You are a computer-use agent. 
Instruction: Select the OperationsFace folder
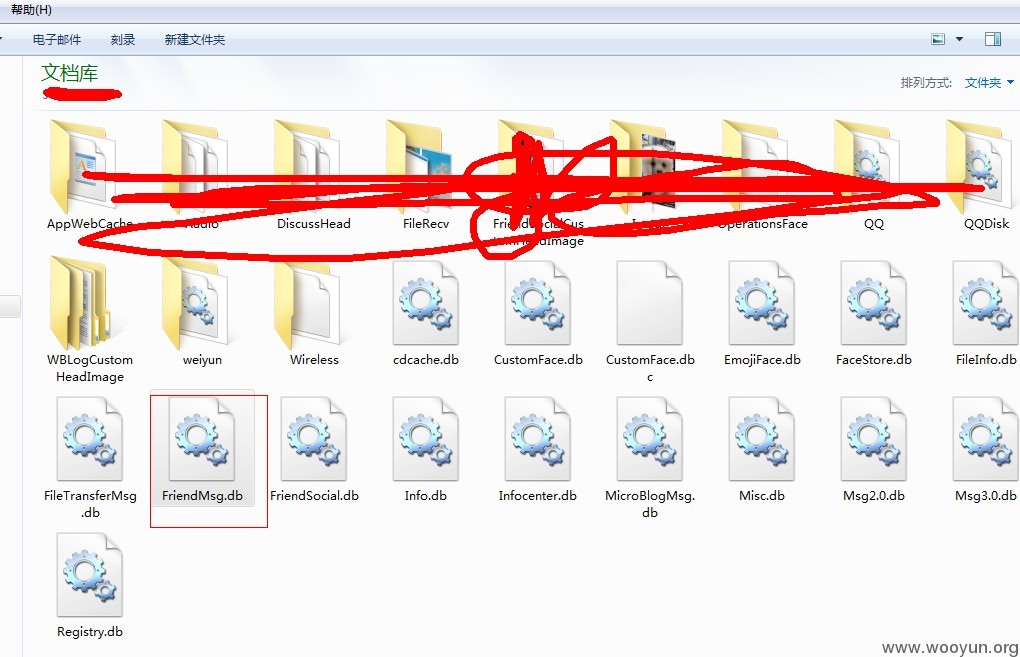[x=762, y=176]
